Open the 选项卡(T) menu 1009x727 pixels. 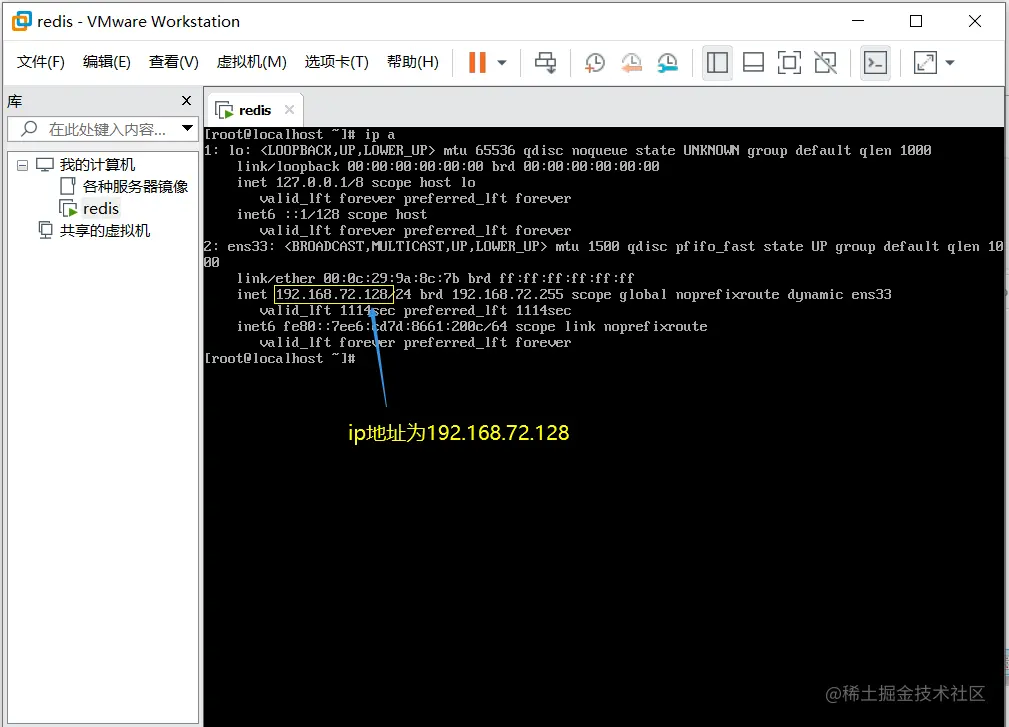pyautogui.click(x=337, y=62)
